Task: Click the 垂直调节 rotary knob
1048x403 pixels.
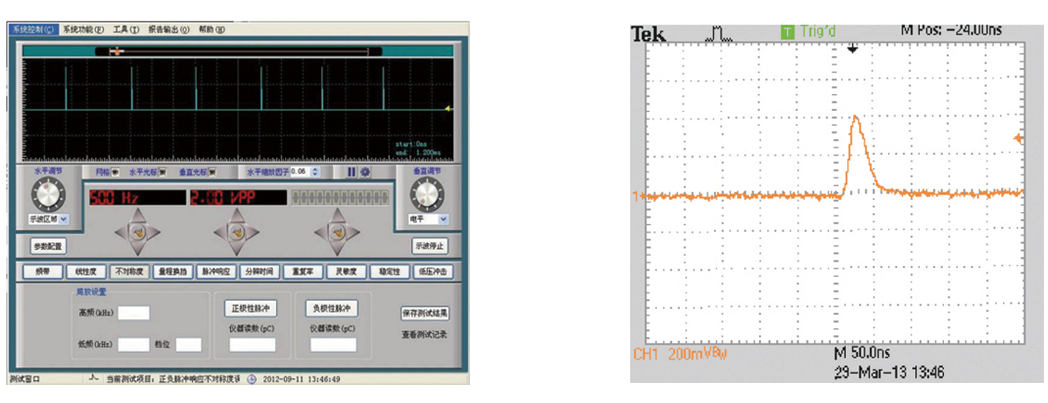Action: pos(427,194)
